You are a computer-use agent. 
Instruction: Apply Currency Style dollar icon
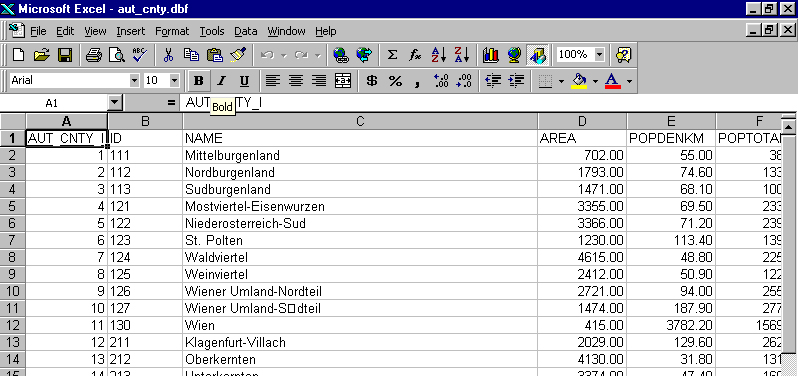tap(372, 80)
